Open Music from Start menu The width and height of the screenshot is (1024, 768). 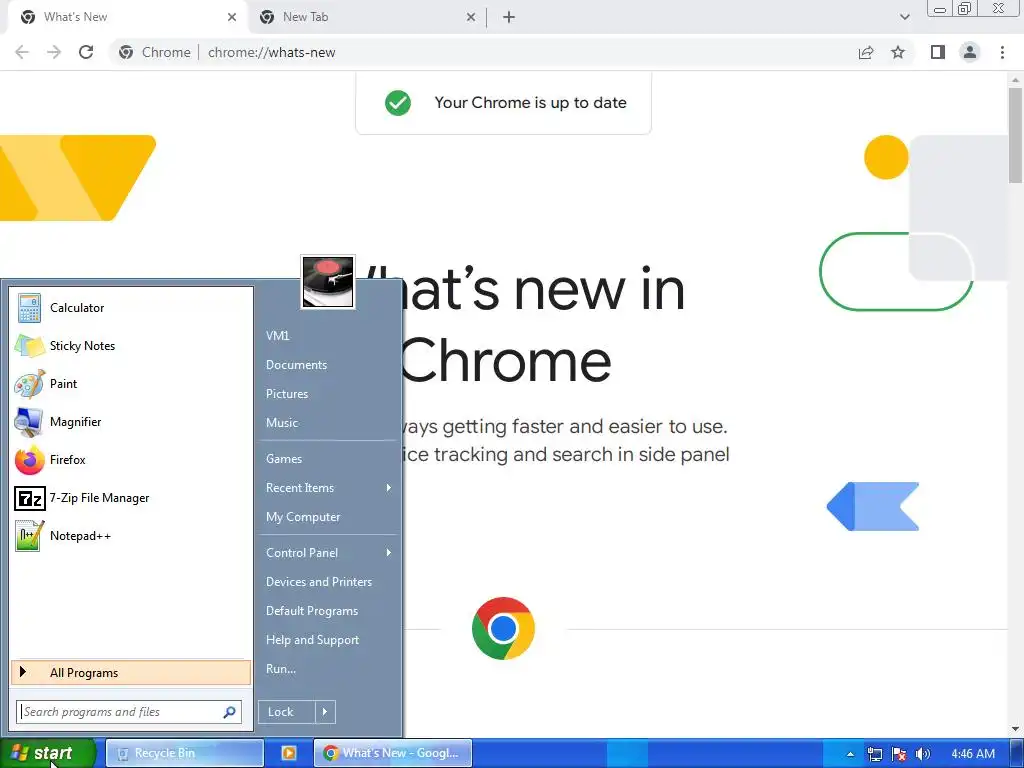click(x=328, y=423)
